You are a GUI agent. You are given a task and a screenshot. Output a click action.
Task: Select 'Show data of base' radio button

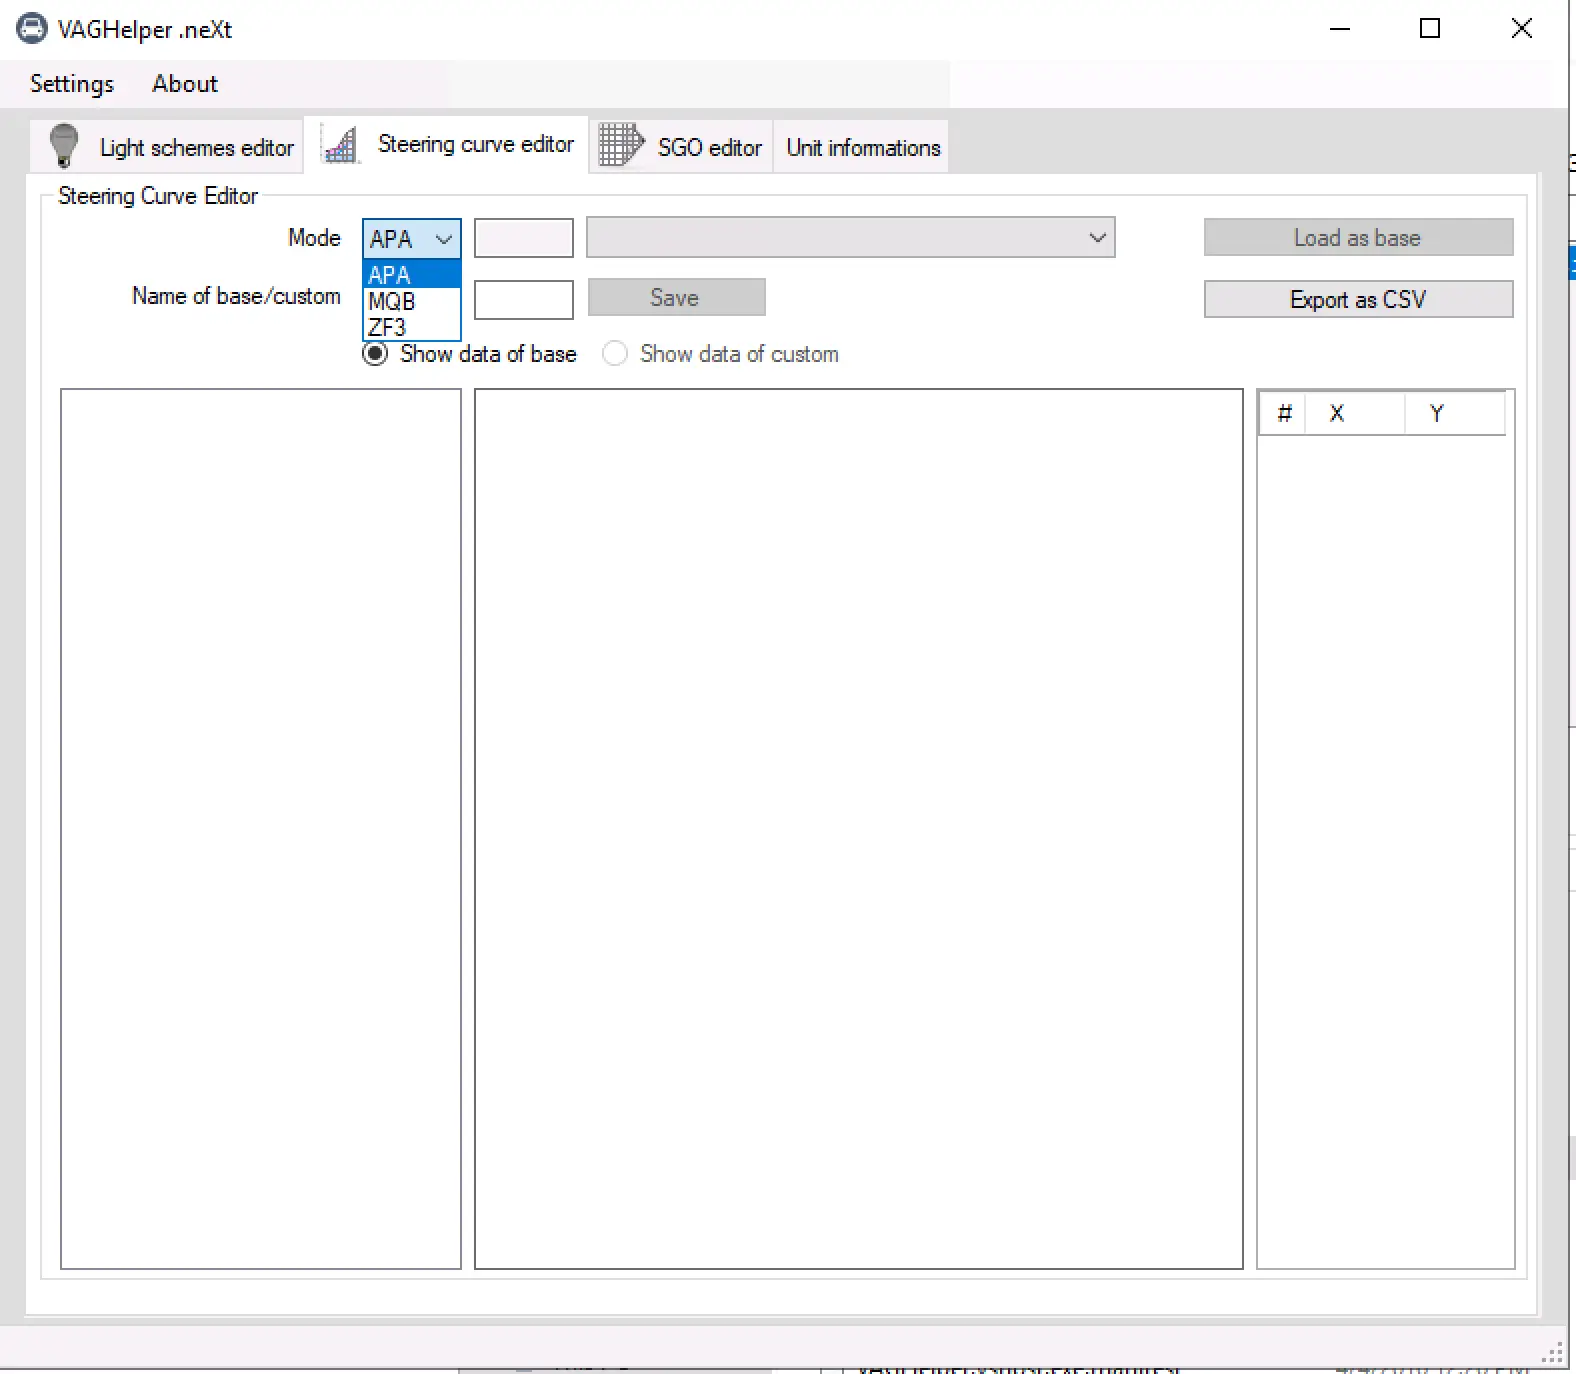[376, 354]
